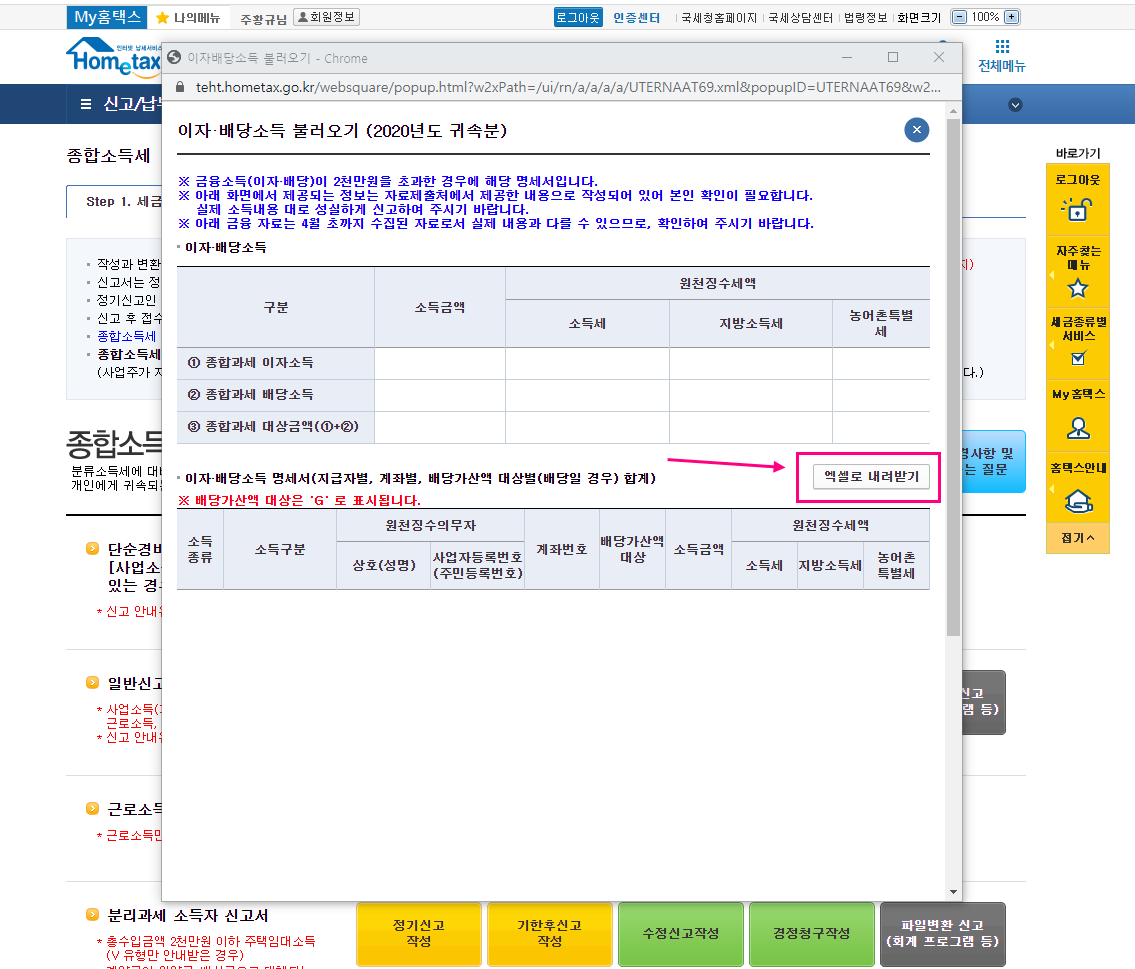Open 홈택스안내 house icon
Screen dimensions: 1135x969
pyautogui.click(x=1078, y=501)
